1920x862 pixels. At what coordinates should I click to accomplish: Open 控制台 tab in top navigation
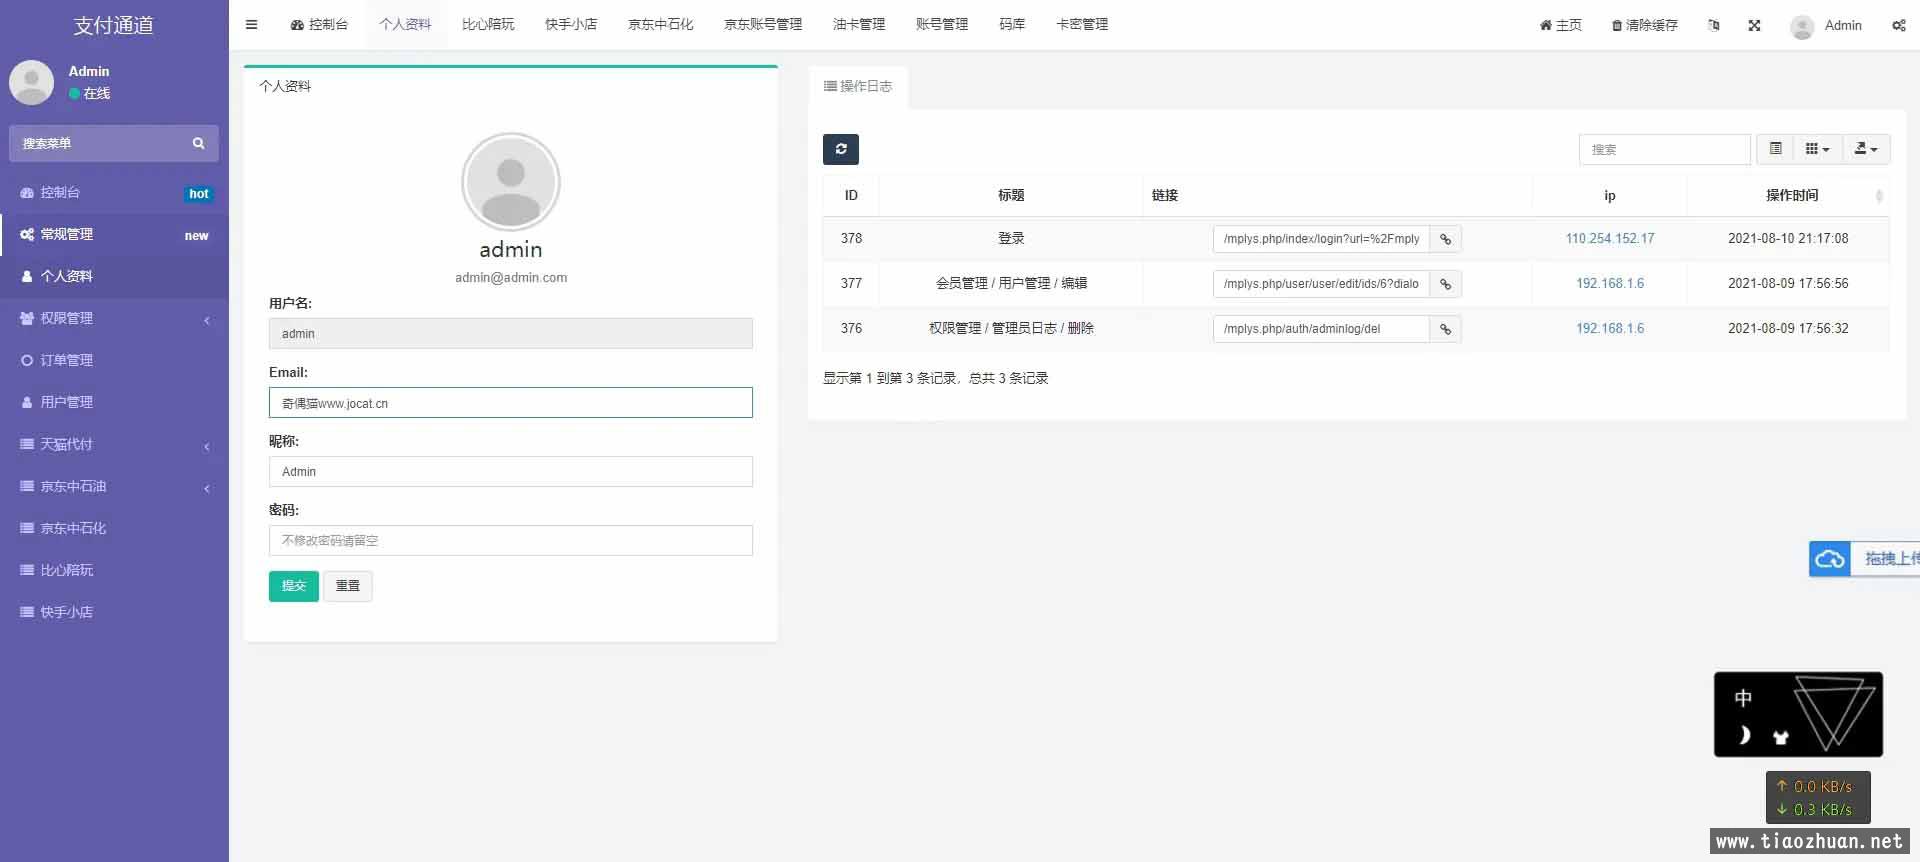pos(319,25)
